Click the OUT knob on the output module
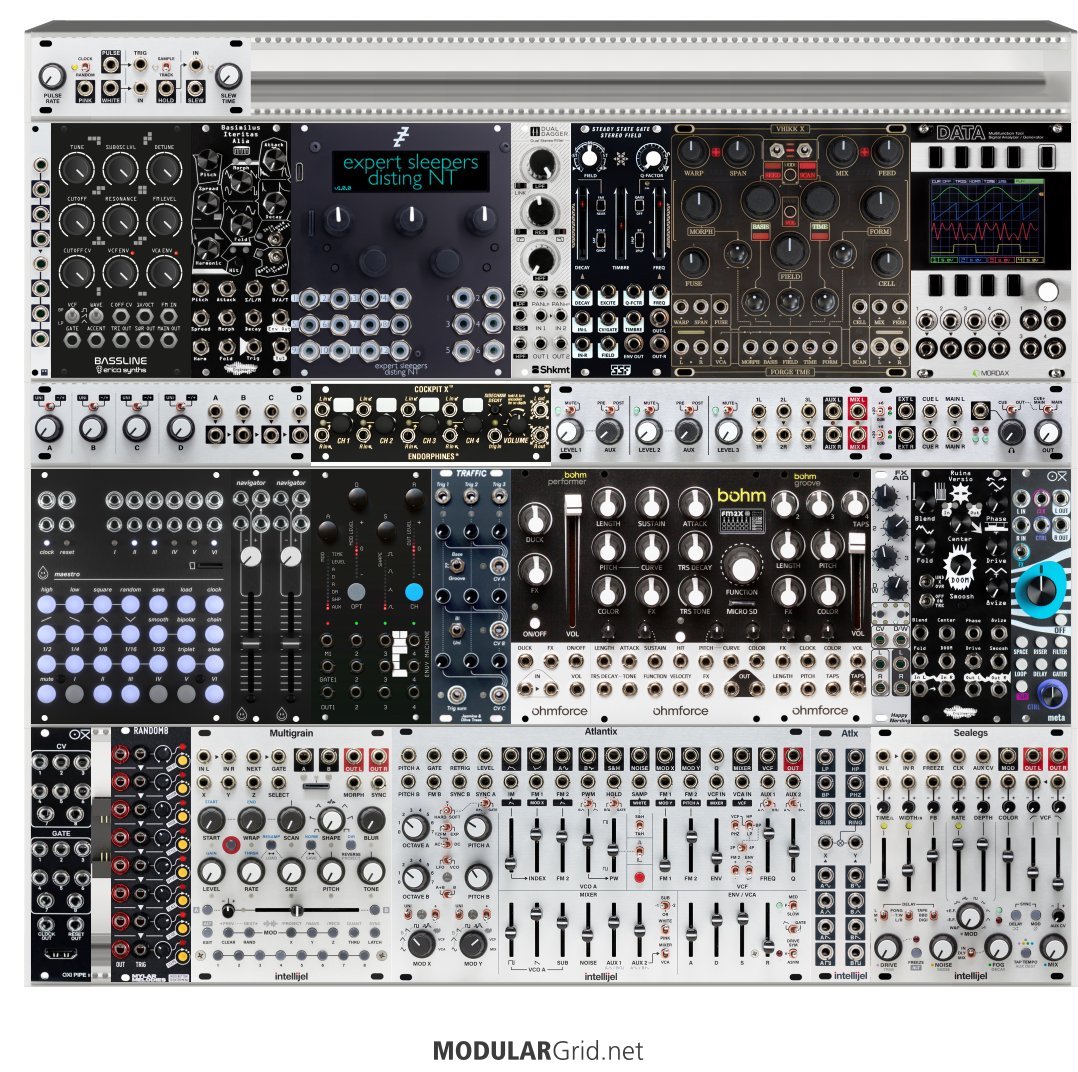This screenshot has width=1078, height=1072. [x=1047, y=432]
